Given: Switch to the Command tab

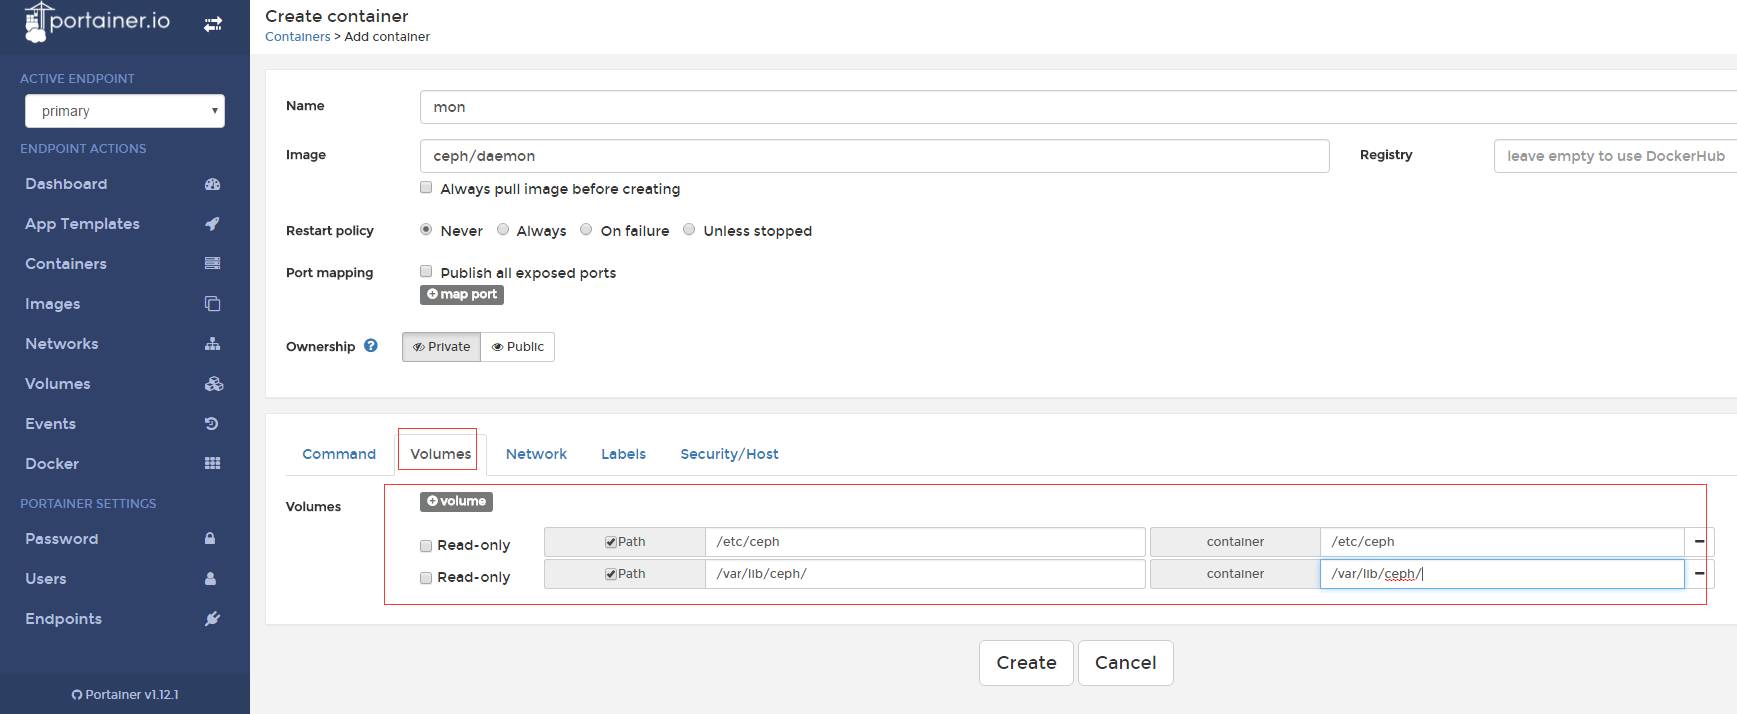Looking at the screenshot, I should pyautogui.click(x=339, y=454).
